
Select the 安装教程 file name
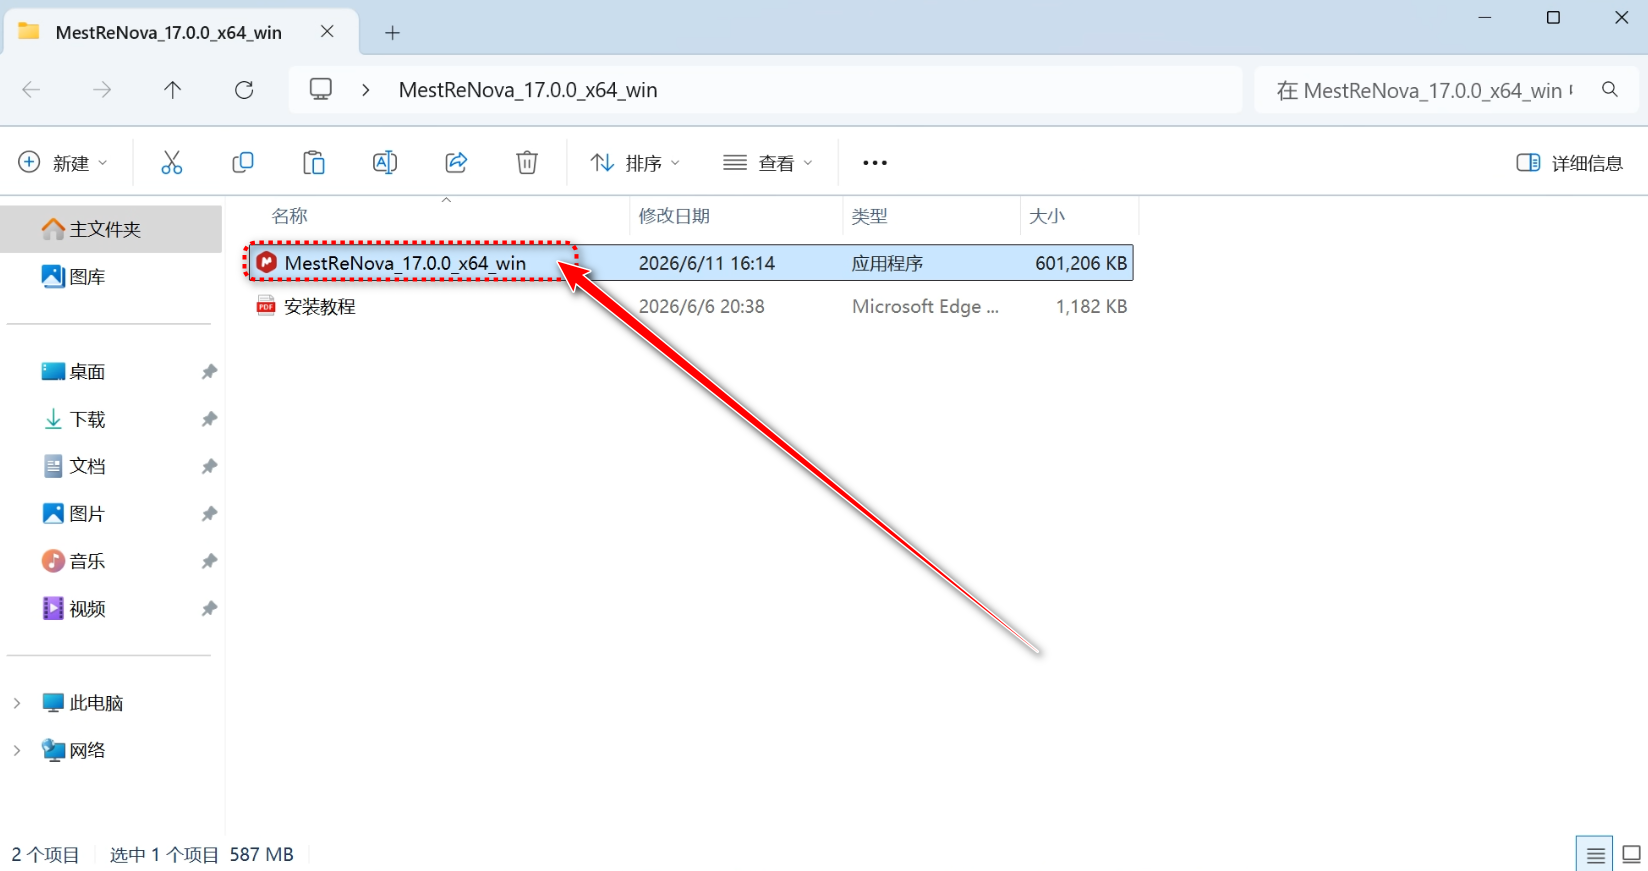click(320, 306)
